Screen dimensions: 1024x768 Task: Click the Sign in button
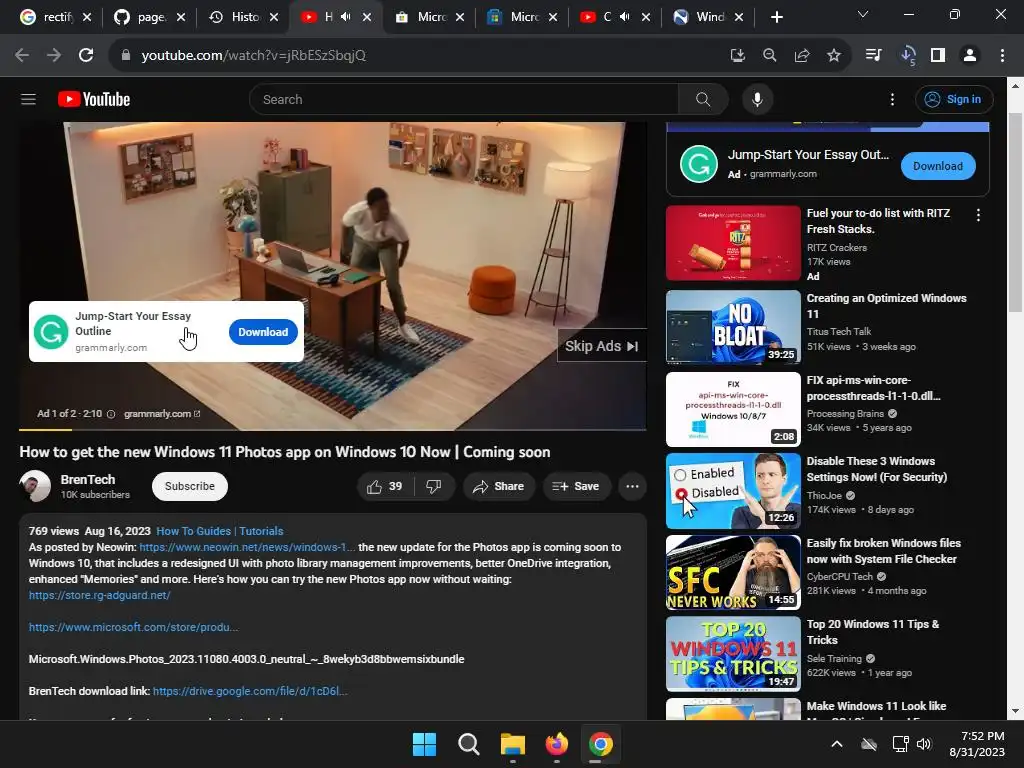(953, 99)
